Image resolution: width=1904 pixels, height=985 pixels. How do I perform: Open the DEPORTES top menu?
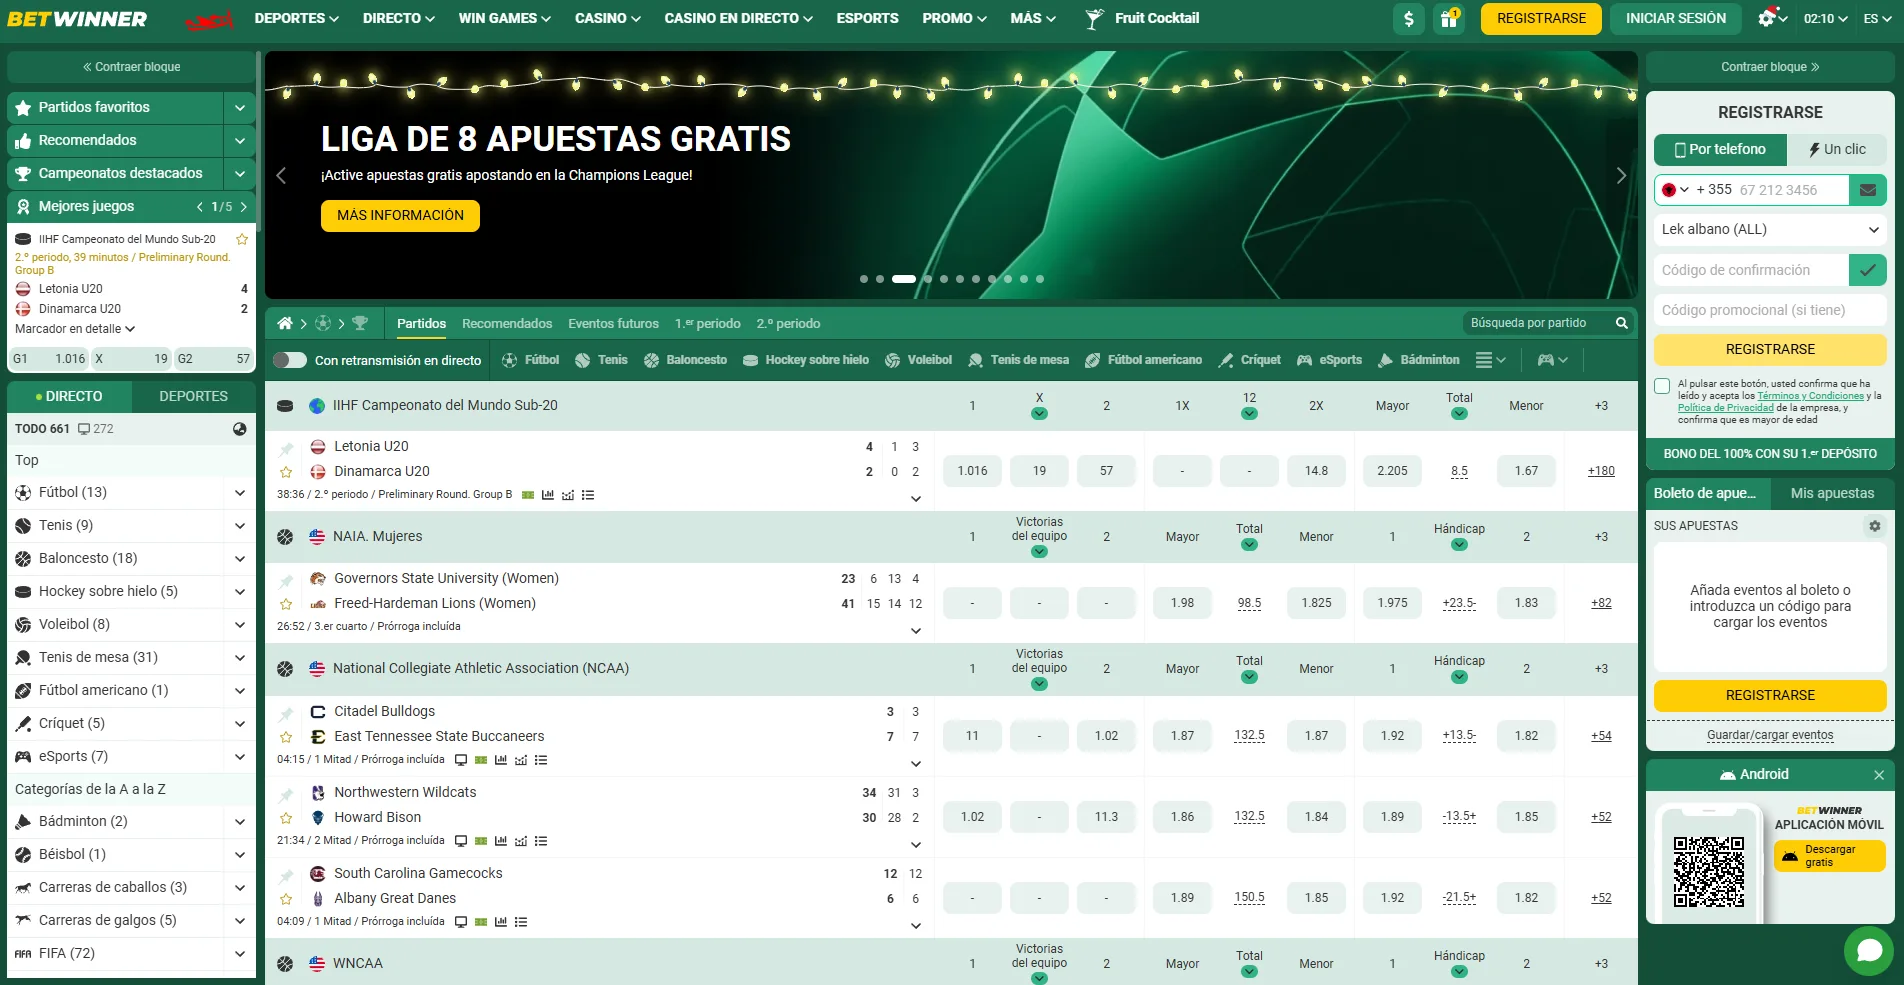[296, 18]
